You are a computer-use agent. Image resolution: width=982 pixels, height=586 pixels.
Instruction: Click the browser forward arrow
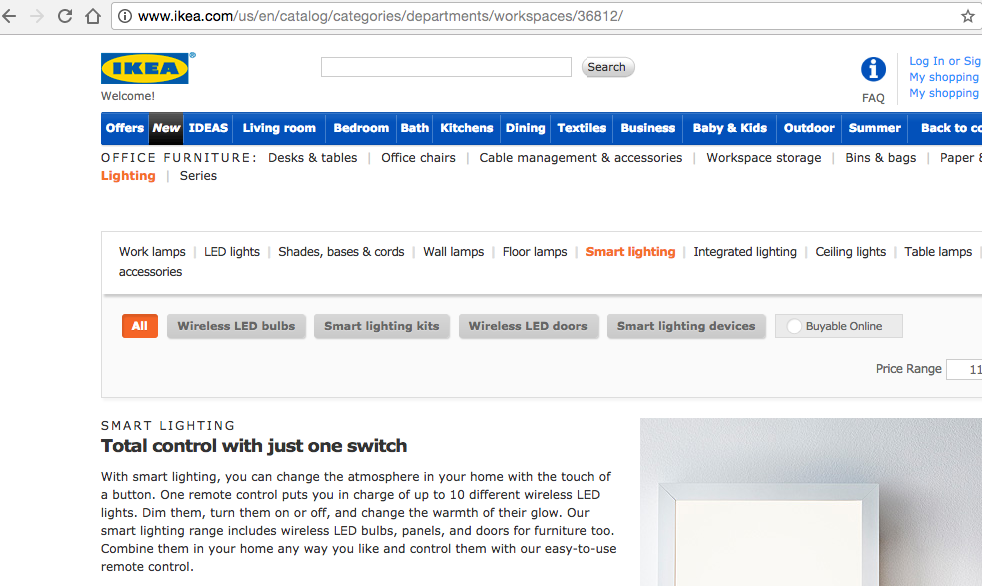[37, 16]
